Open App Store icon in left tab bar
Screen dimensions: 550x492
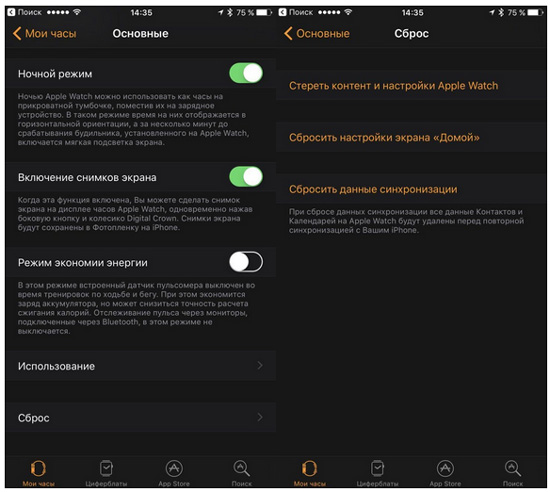(x=174, y=468)
